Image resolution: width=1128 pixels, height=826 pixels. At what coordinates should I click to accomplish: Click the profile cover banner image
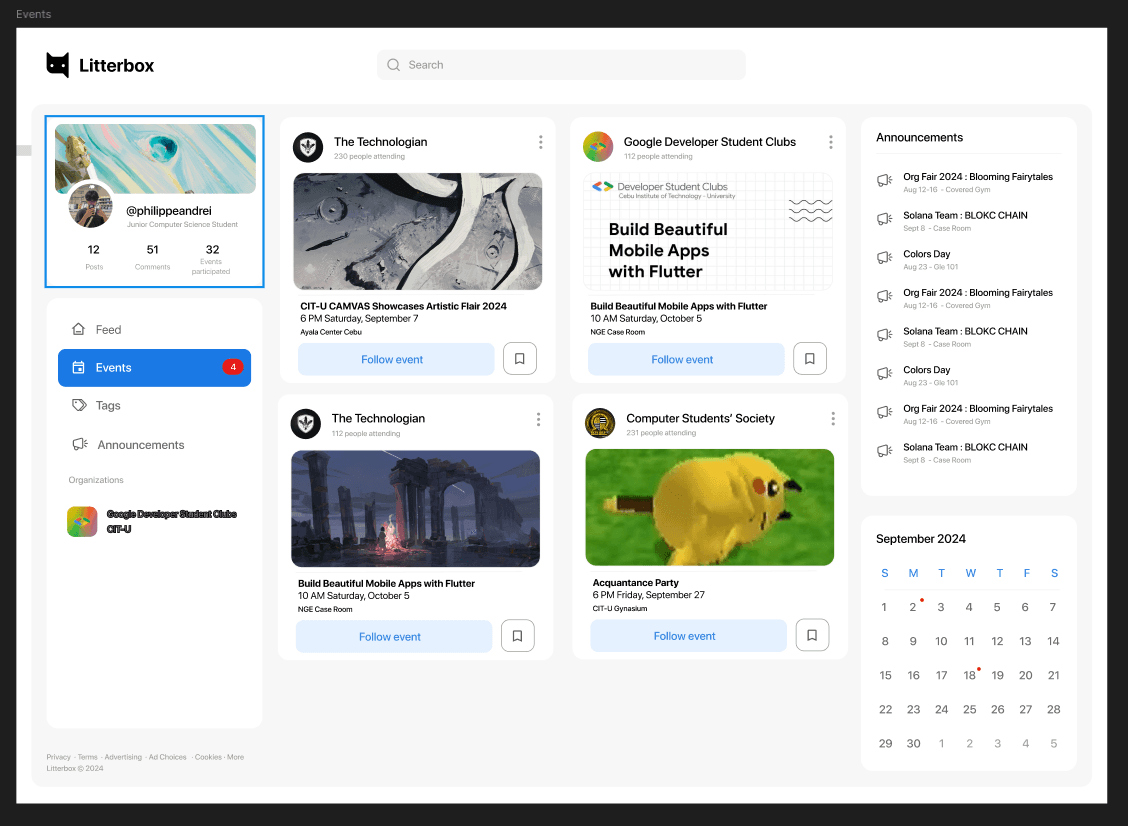pos(155,158)
